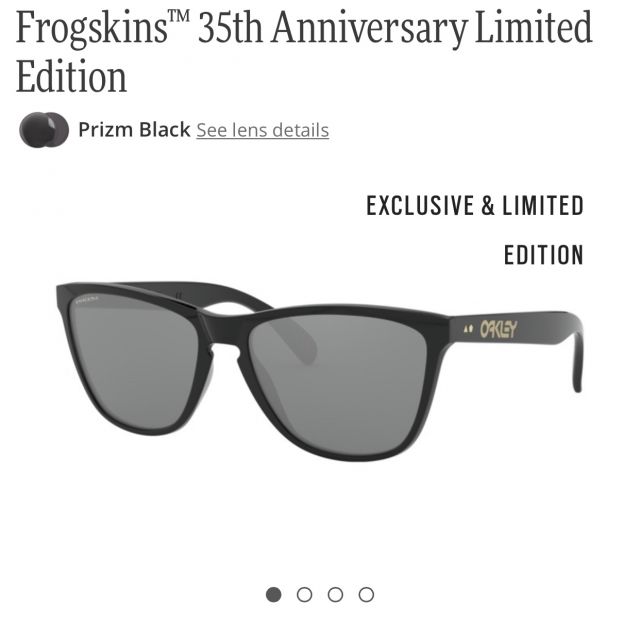This screenshot has width=640, height=640.
Task: Click the curved tip of the temple arm
Action: [577, 361]
